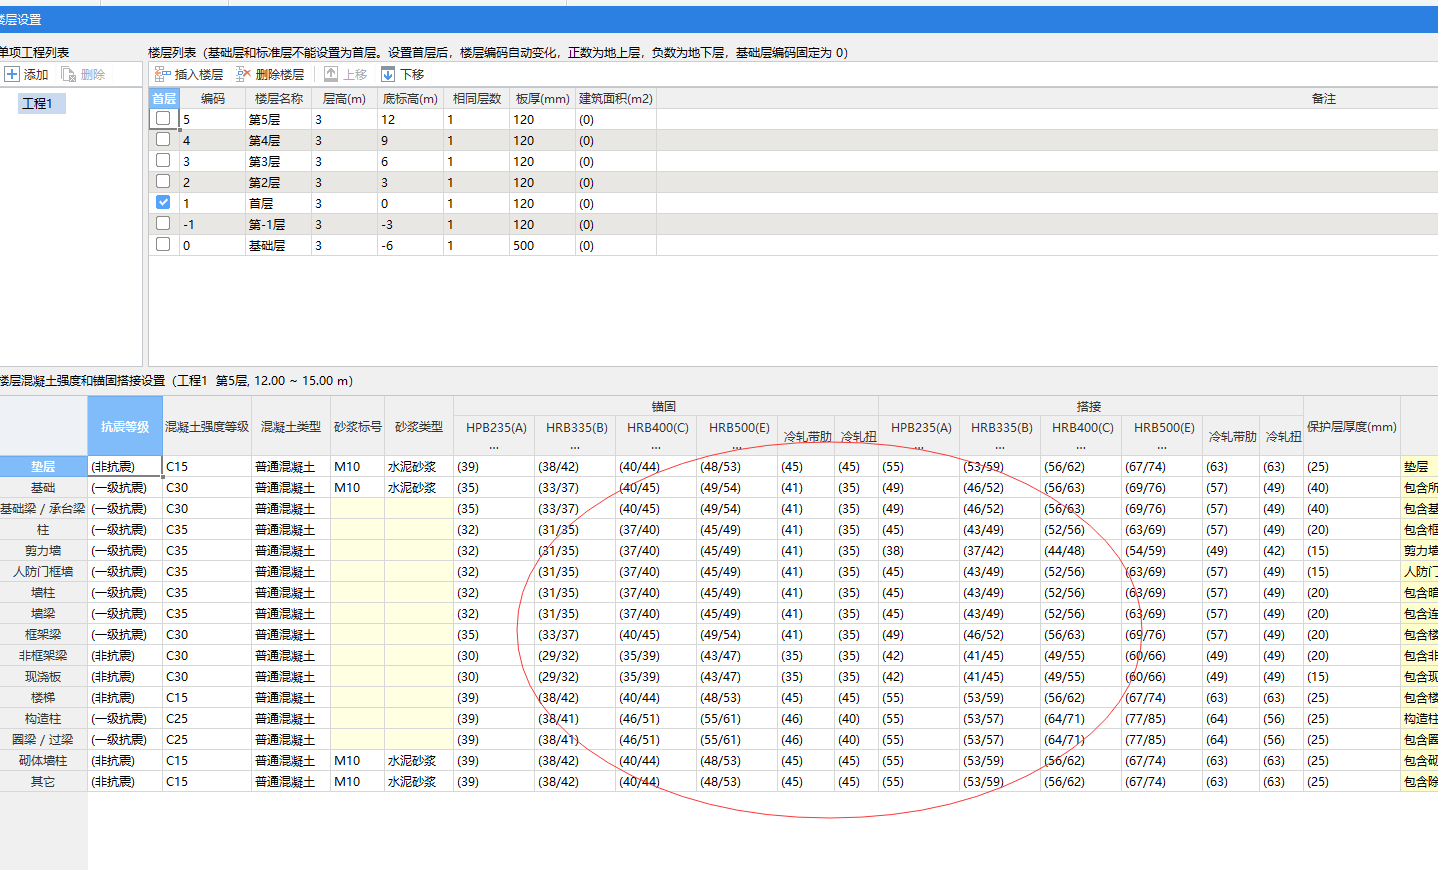
Task: Select the 圈梁 / 过梁 row header
Action: pyautogui.click(x=43, y=740)
